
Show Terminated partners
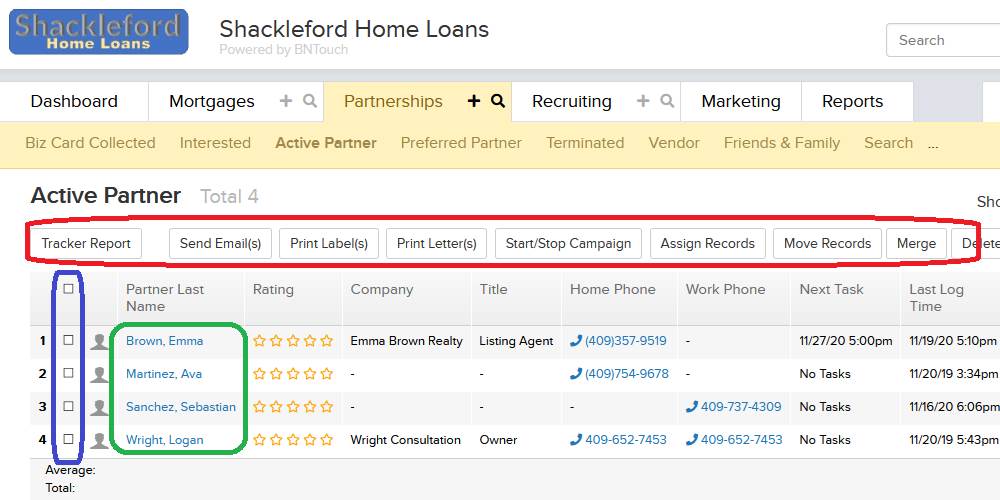pos(585,143)
